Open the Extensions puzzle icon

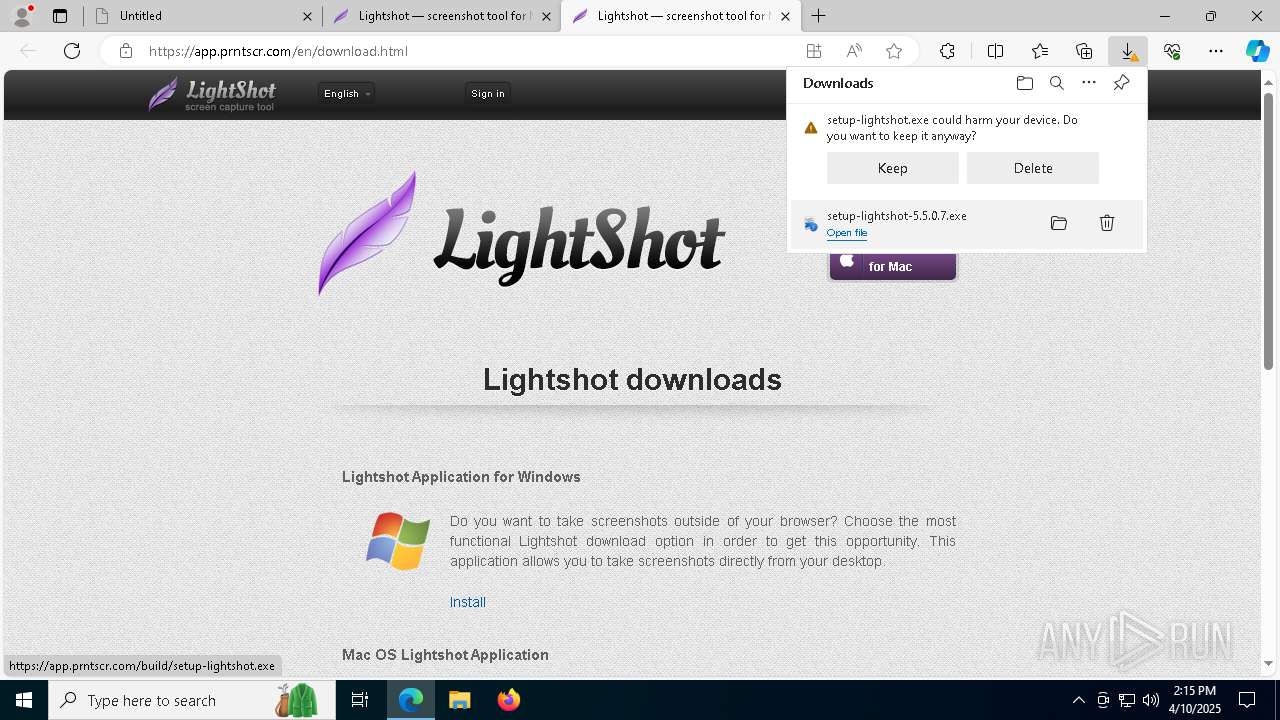(x=947, y=51)
